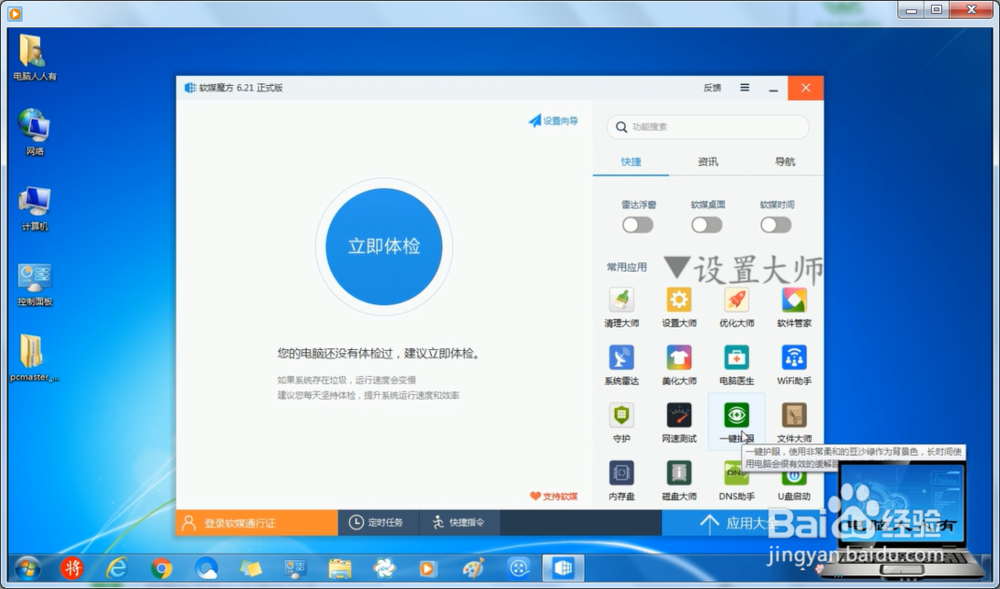Open 守护 guard tool
Viewport: 1000px width, 589px height.
click(x=621, y=423)
